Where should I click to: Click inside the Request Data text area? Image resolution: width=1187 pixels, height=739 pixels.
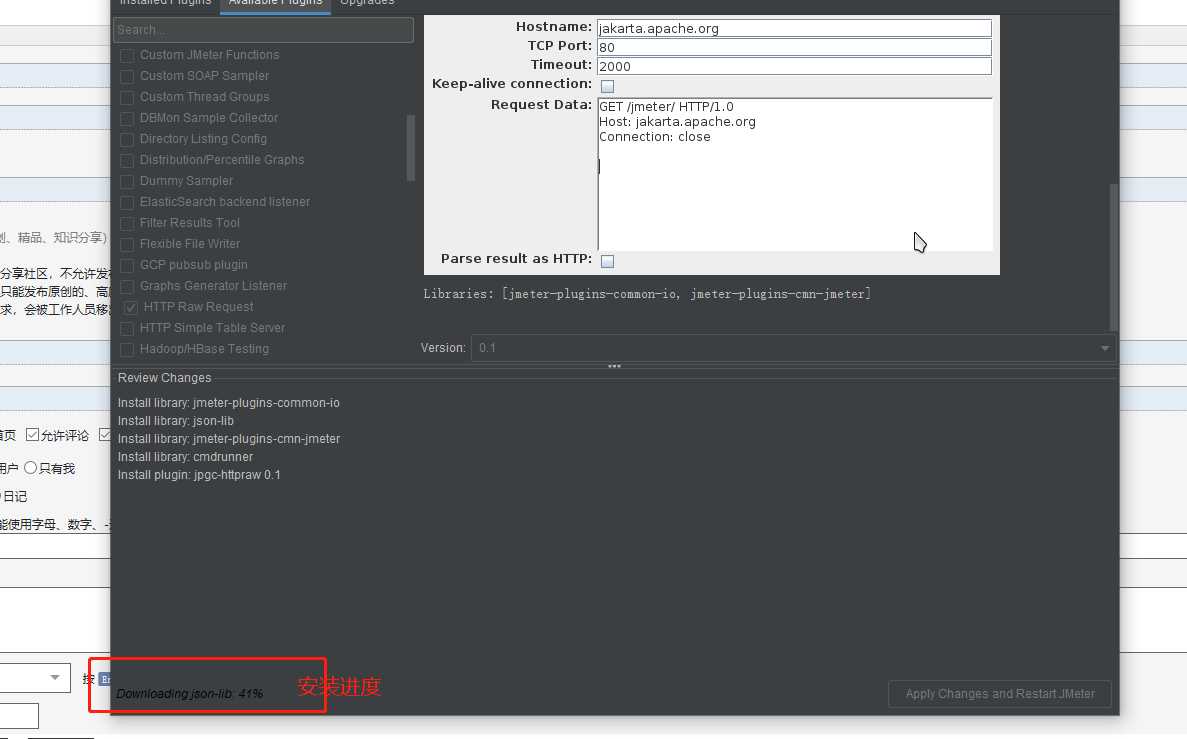(x=795, y=174)
